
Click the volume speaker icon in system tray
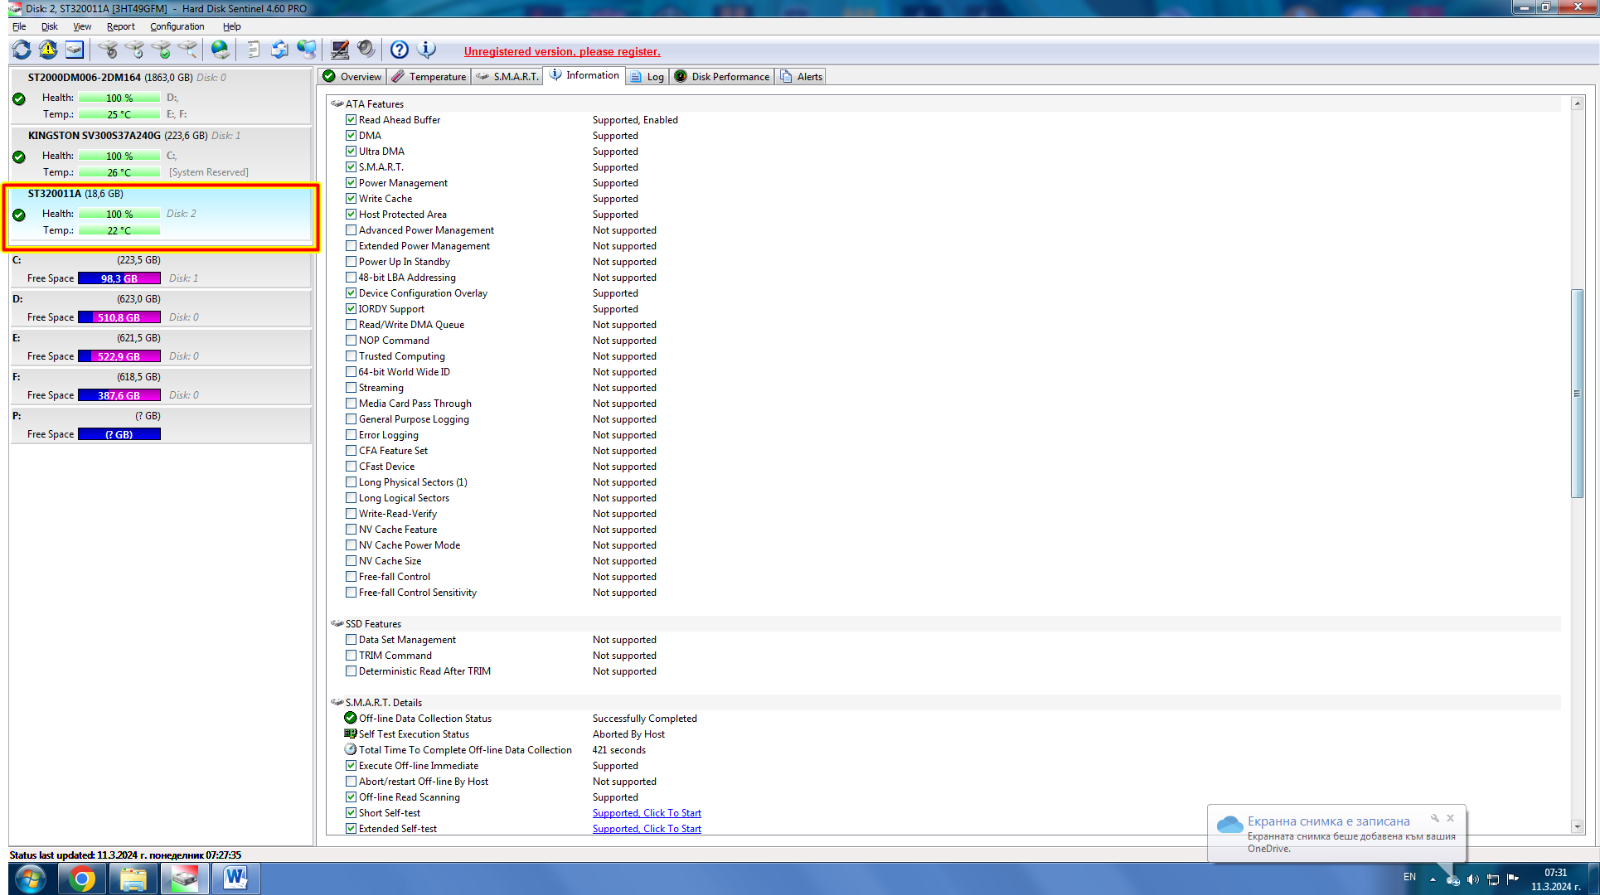[x=1472, y=879]
